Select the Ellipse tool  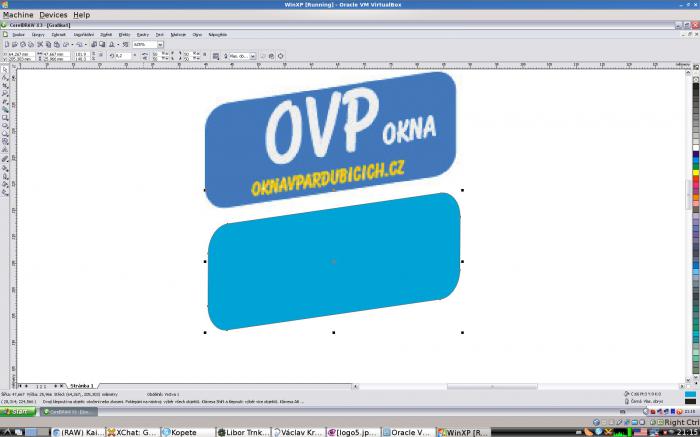[x=5, y=126]
